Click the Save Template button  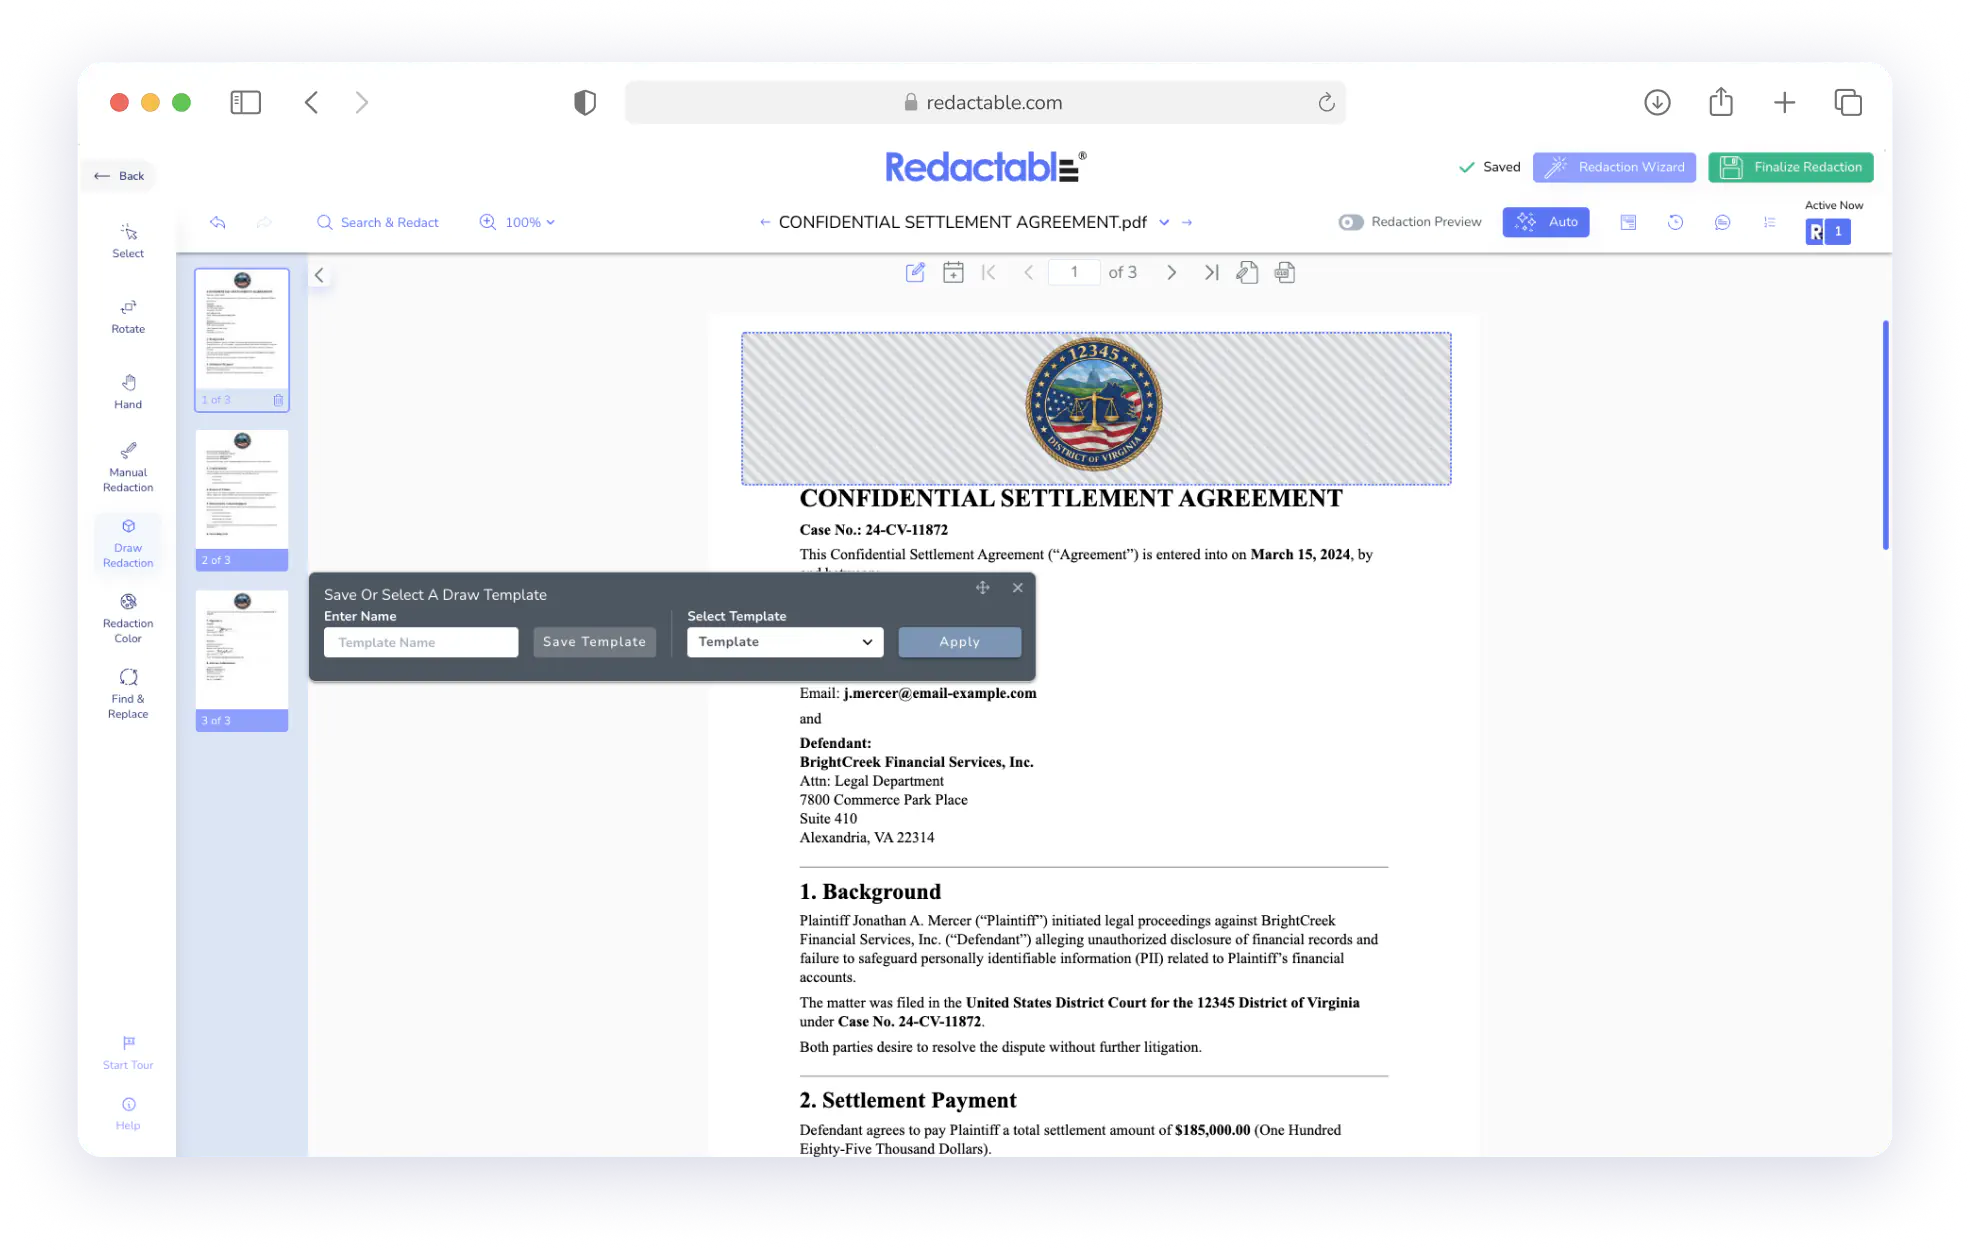point(594,642)
